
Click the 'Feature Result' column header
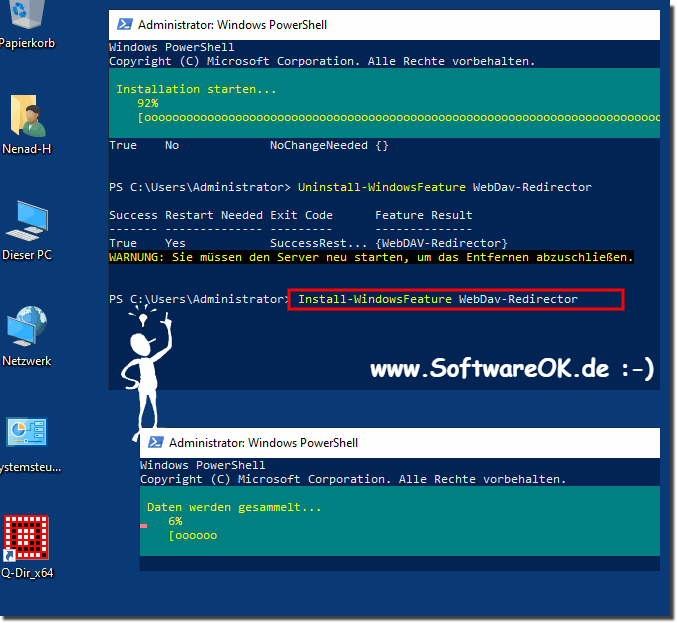coord(424,215)
